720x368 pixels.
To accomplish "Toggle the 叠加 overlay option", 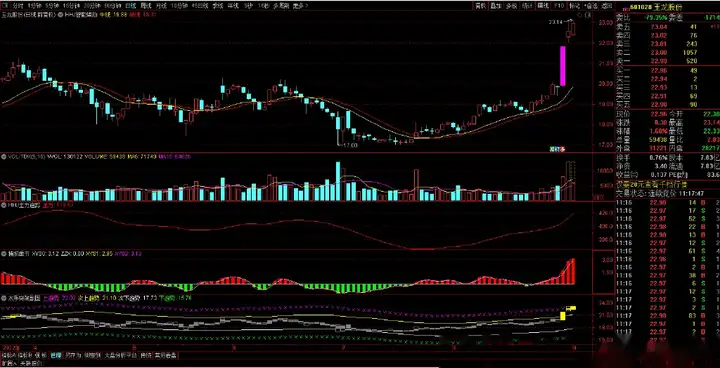I will click(x=495, y=6).
